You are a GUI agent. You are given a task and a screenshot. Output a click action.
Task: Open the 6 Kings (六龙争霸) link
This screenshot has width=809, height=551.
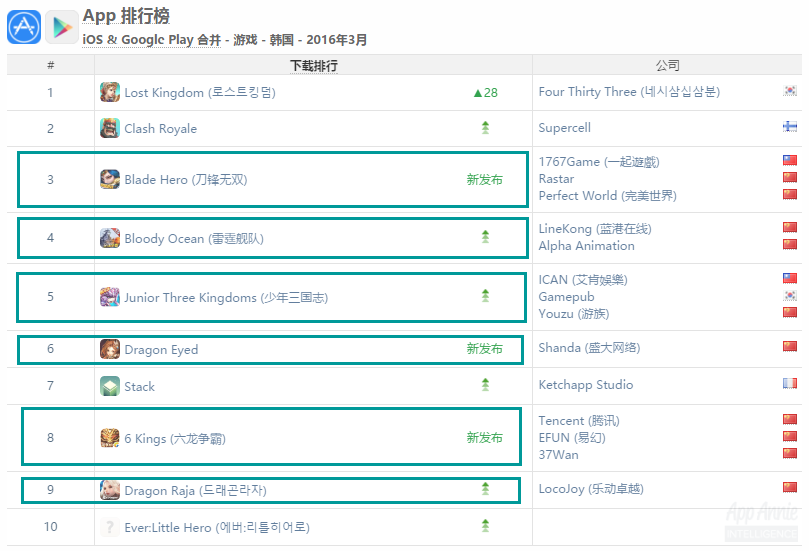[175, 439]
